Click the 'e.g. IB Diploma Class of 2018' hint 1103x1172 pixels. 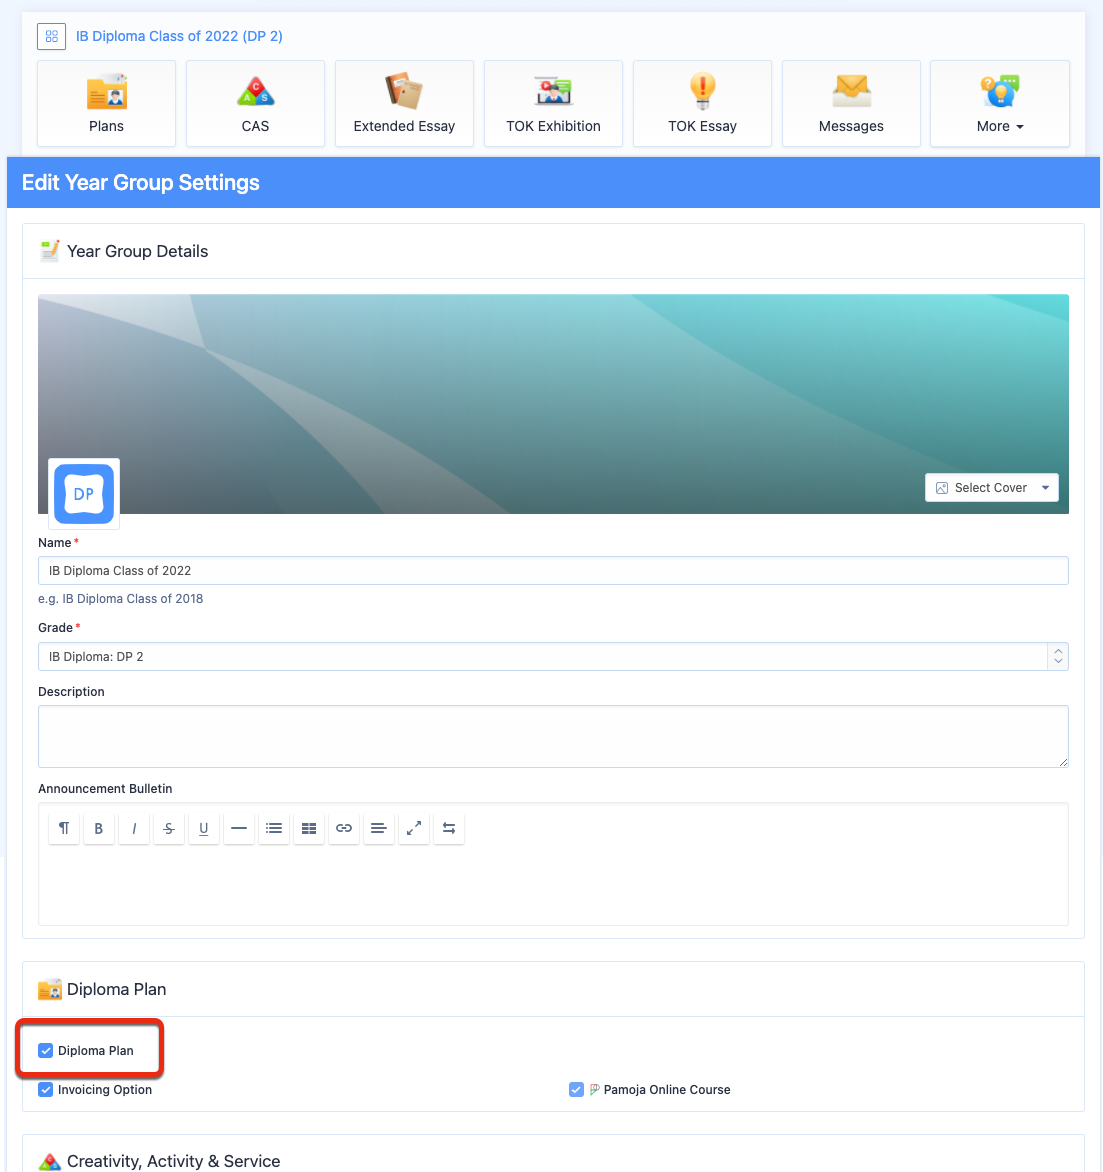[x=120, y=599]
